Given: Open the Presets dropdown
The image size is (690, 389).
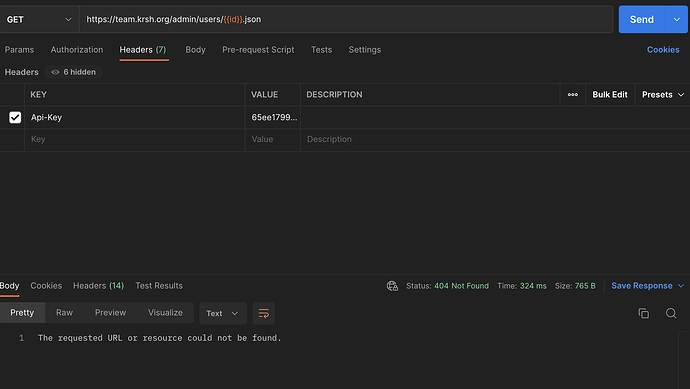Looking at the screenshot, I should click(663, 95).
